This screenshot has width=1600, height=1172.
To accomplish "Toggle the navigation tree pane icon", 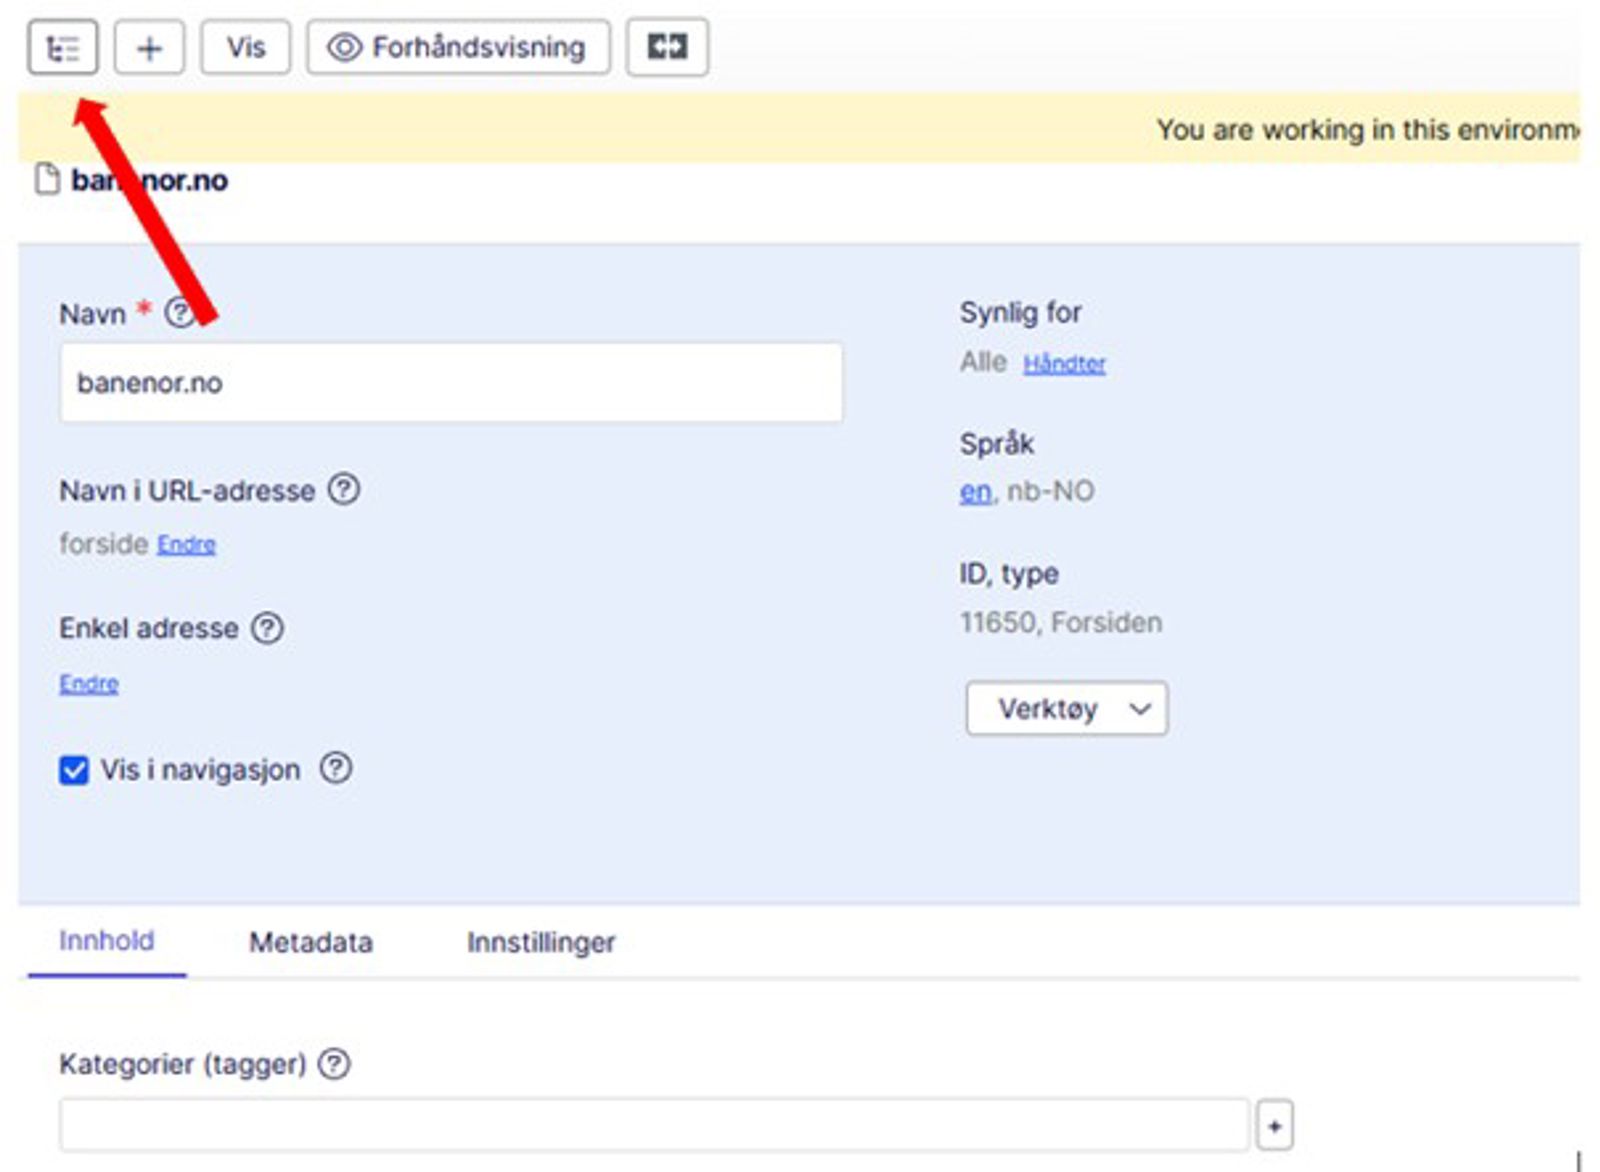I will tap(62, 48).
